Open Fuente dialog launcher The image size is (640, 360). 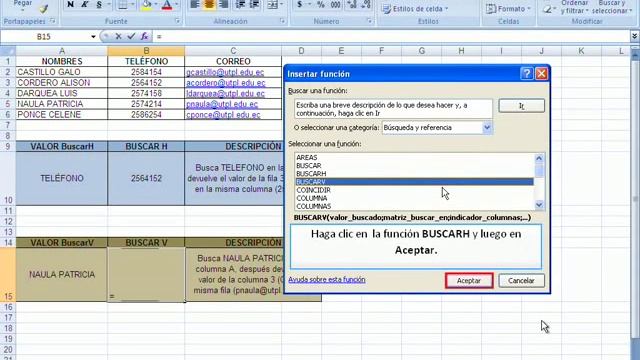tap(177, 21)
